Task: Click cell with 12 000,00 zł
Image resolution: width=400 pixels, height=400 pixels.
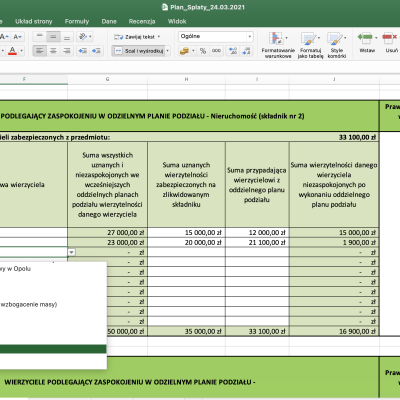Action: (x=257, y=233)
